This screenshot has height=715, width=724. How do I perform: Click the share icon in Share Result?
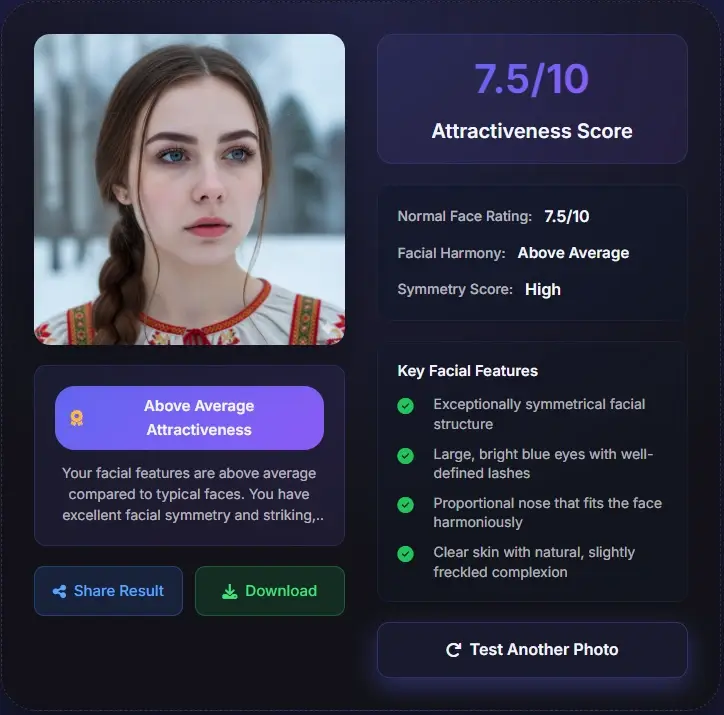click(59, 591)
